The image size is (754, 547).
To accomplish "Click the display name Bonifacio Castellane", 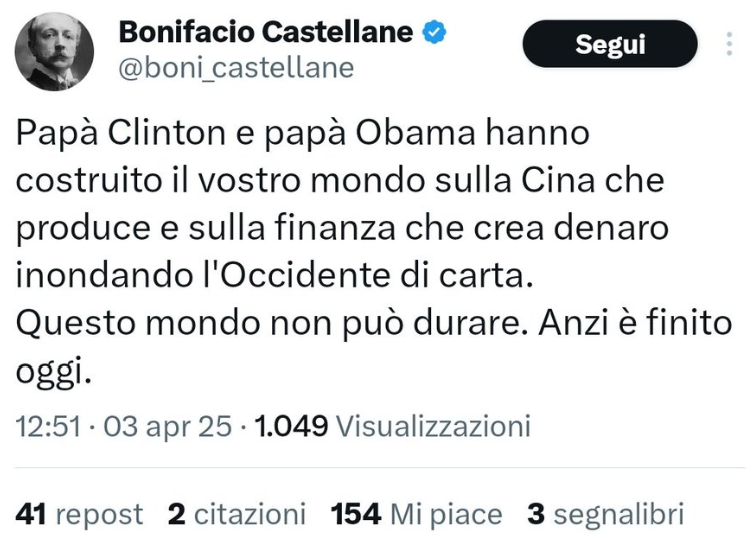I will click(x=265, y=32).
